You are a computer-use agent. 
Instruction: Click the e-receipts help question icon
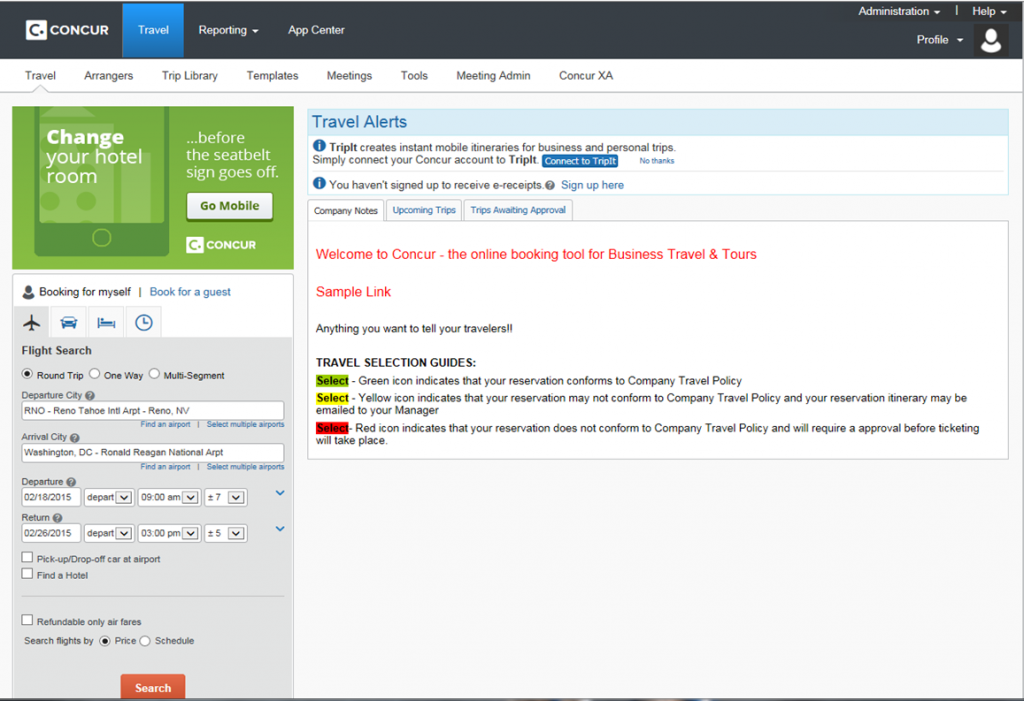click(x=550, y=185)
